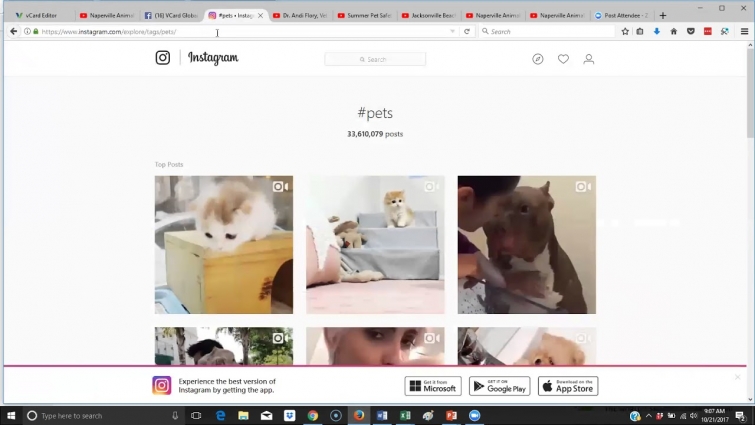Open the Mail app from the taskbar
Image resolution: width=755 pixels, height=425 pixels.
[x=266, y=415]
